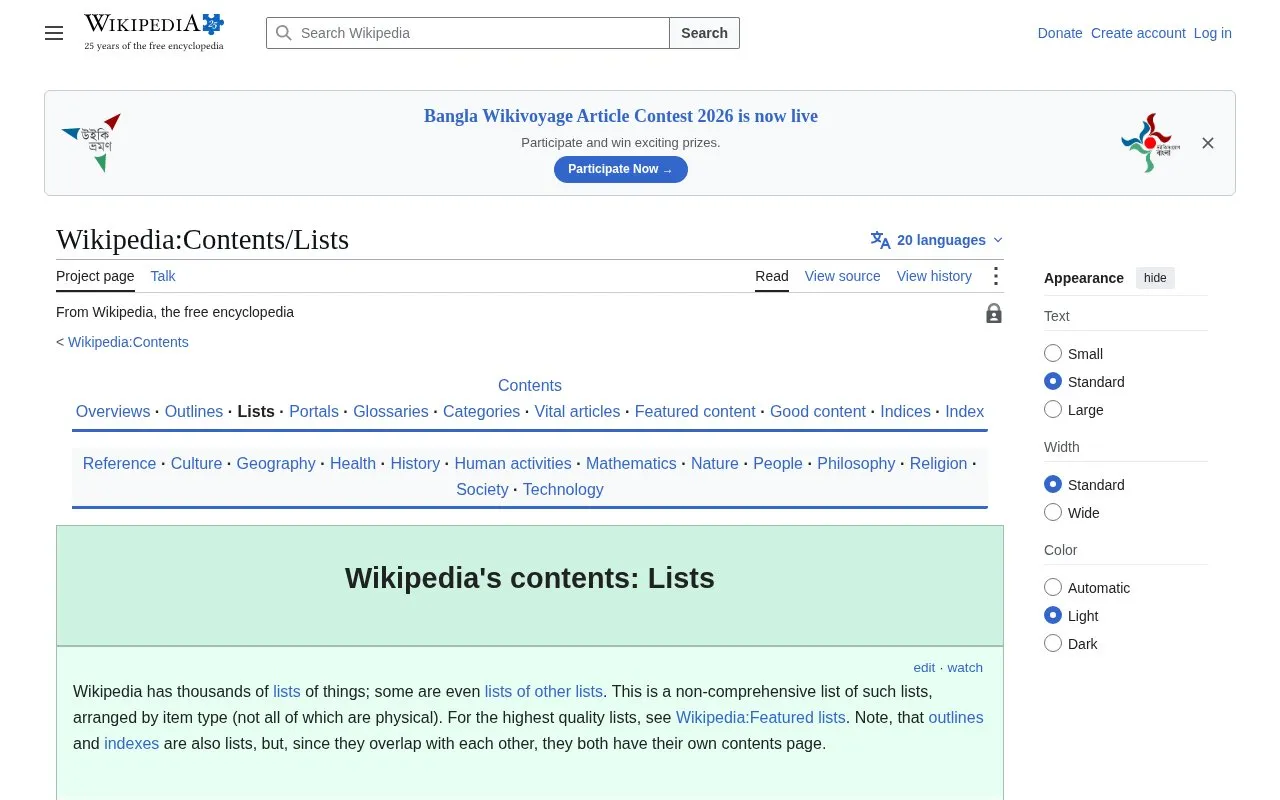
Task: Select Automatic color mode
Action: click(x=1053, y=587)
